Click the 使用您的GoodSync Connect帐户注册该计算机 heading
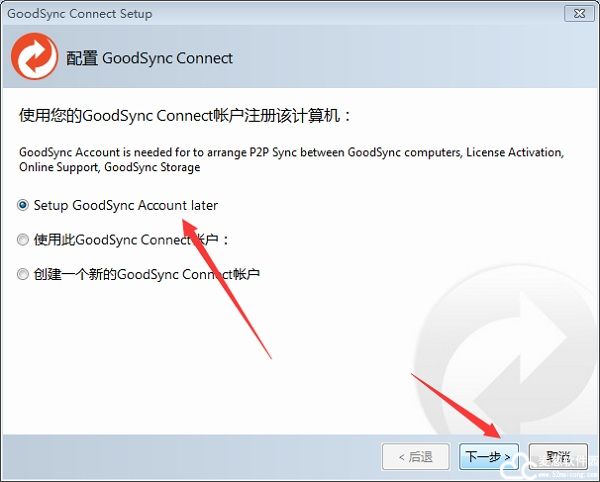Viewport: 600px width, 482px height. [x=185, y=115]
